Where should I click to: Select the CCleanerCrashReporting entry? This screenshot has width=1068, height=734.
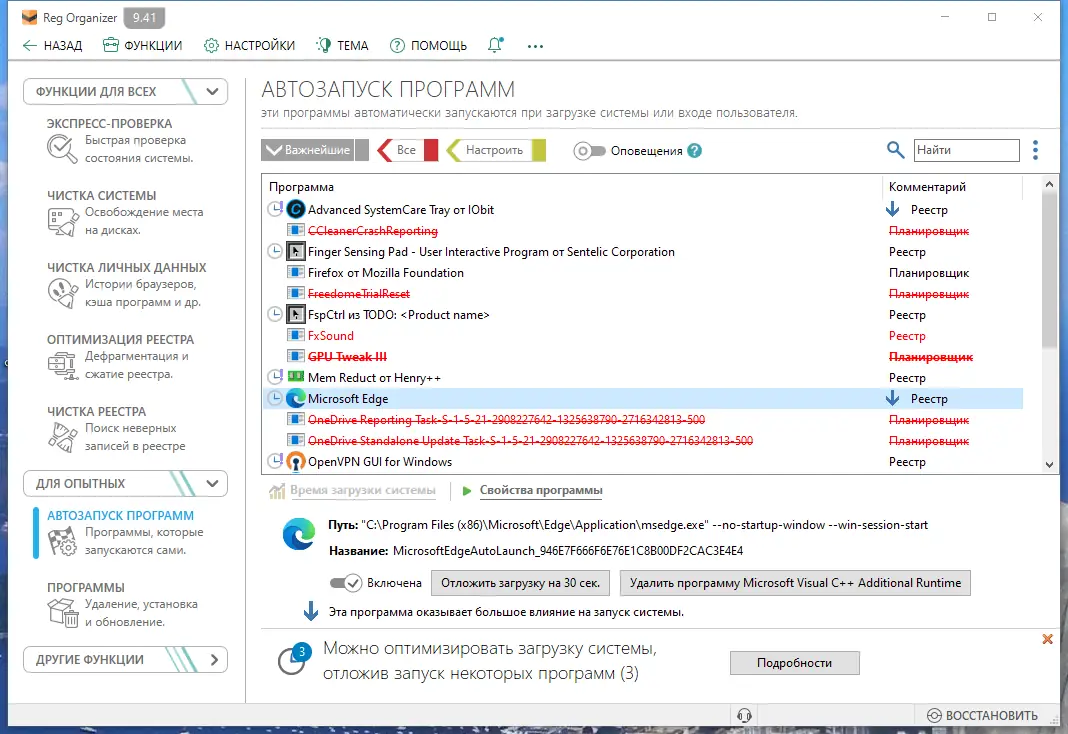pyautogui.click(x=642, y=231)
